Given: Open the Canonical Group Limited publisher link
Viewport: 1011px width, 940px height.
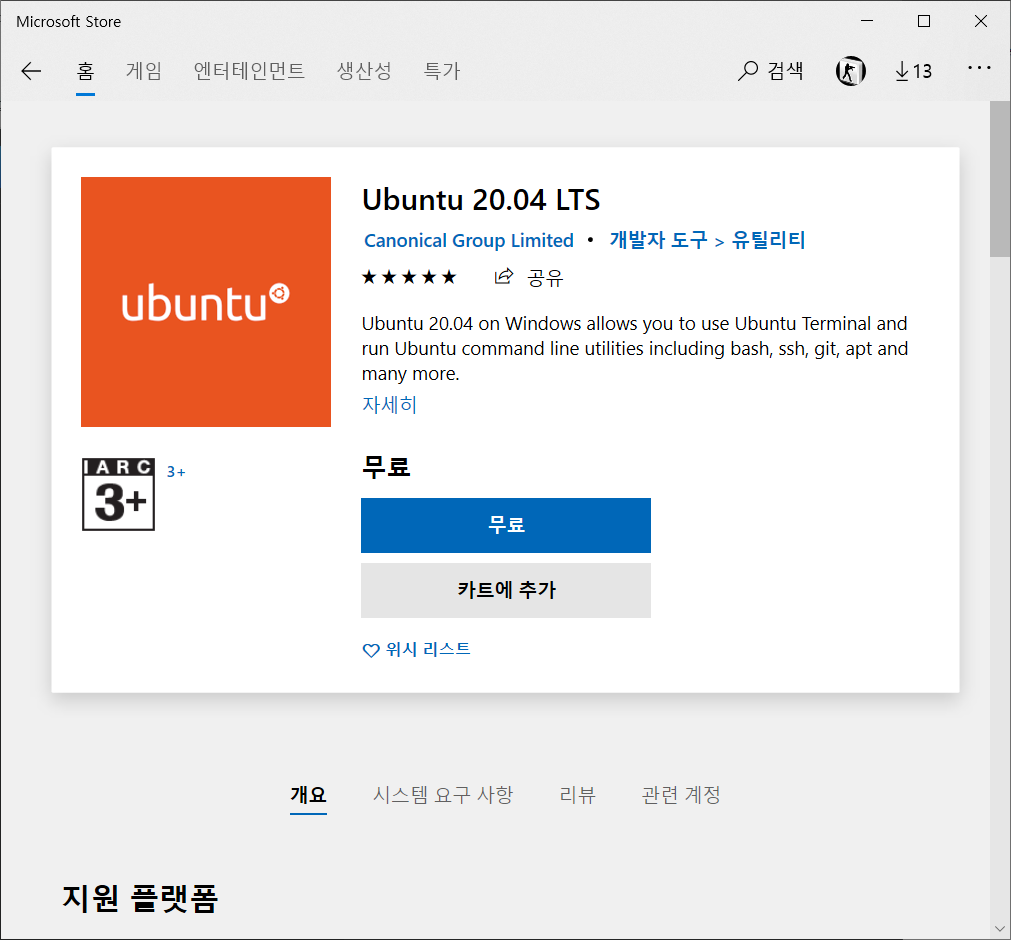Looking at the screenshot, I should coord(469,240).
